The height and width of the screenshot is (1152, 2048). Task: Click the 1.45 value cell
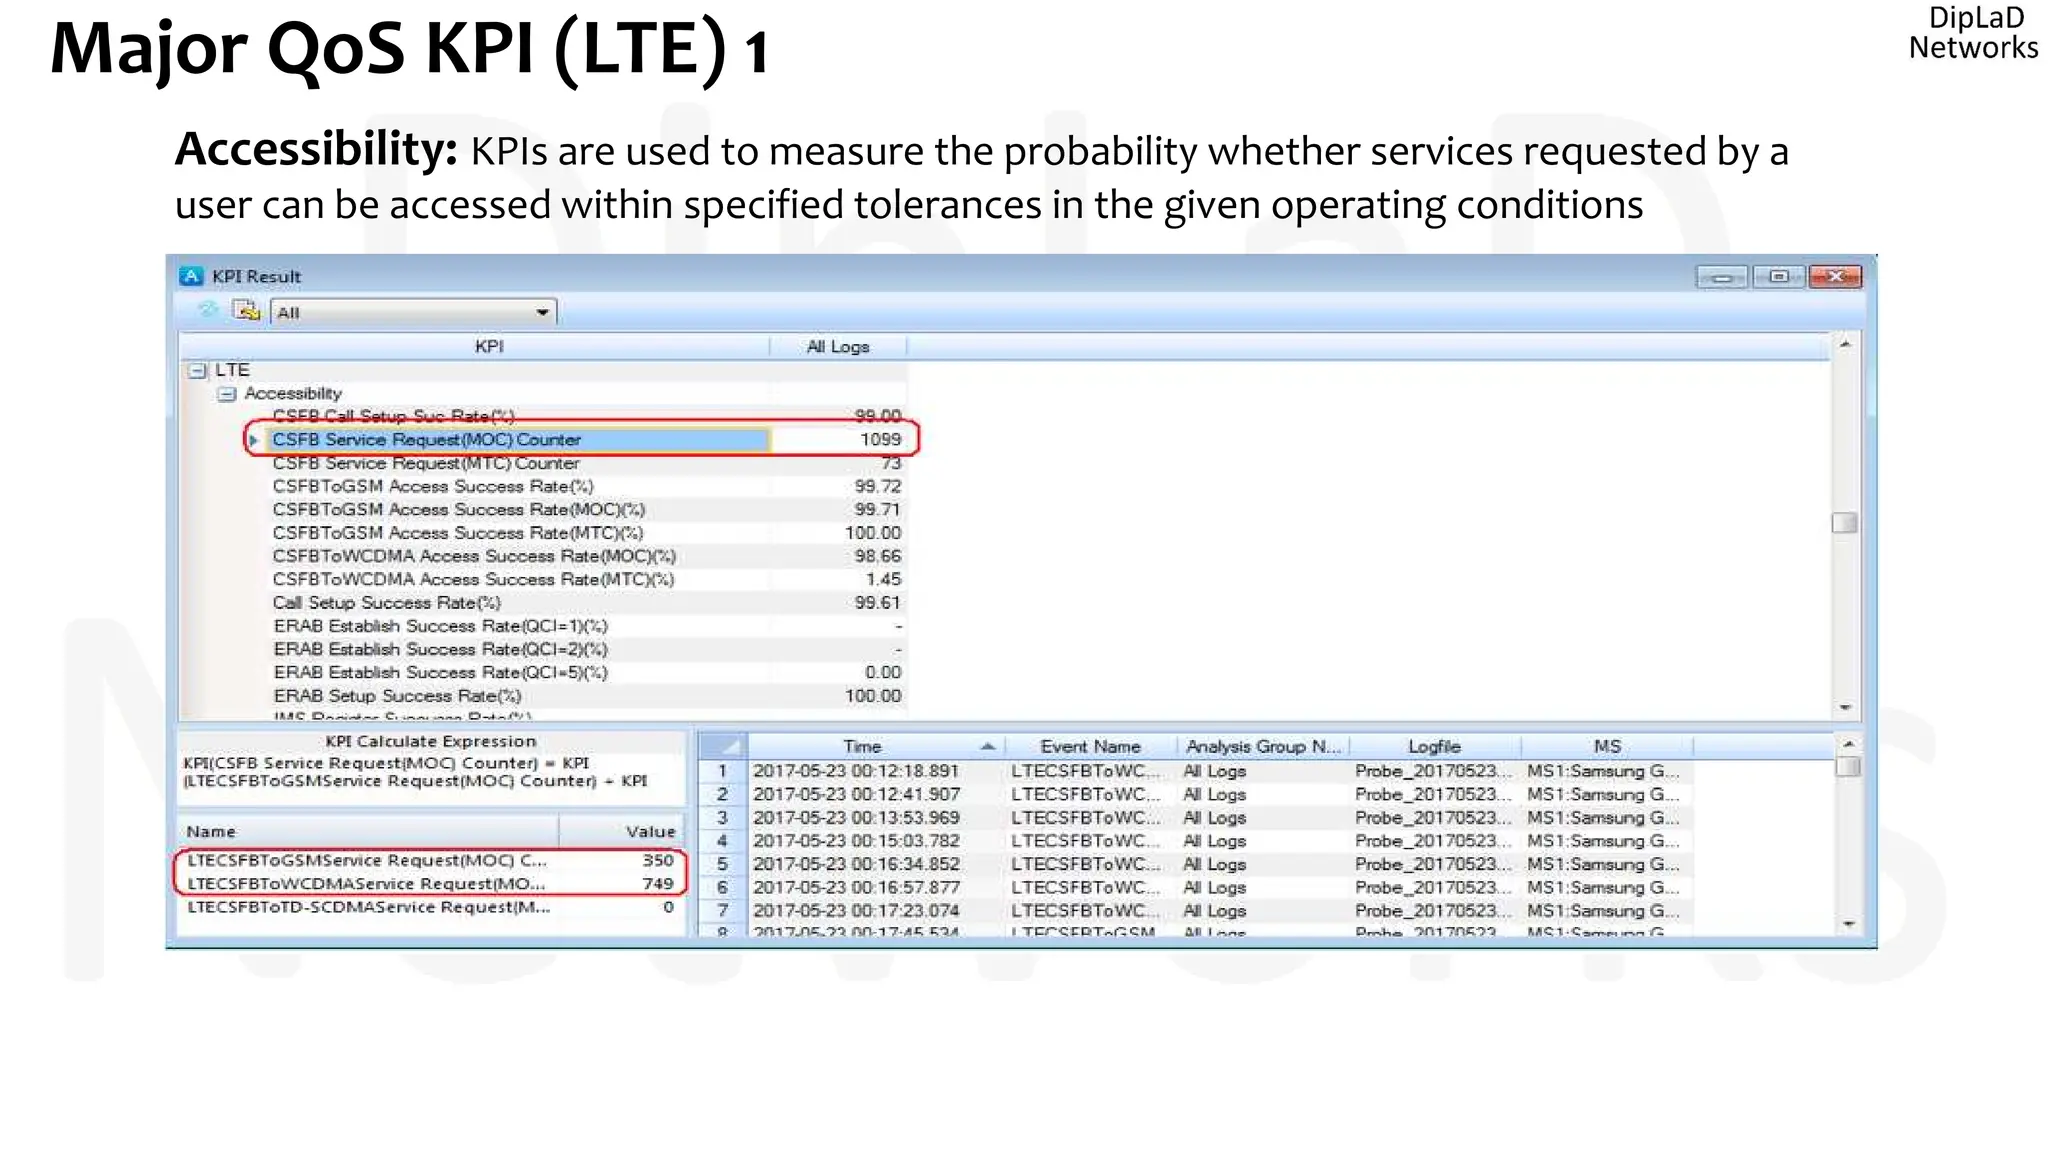838,579
